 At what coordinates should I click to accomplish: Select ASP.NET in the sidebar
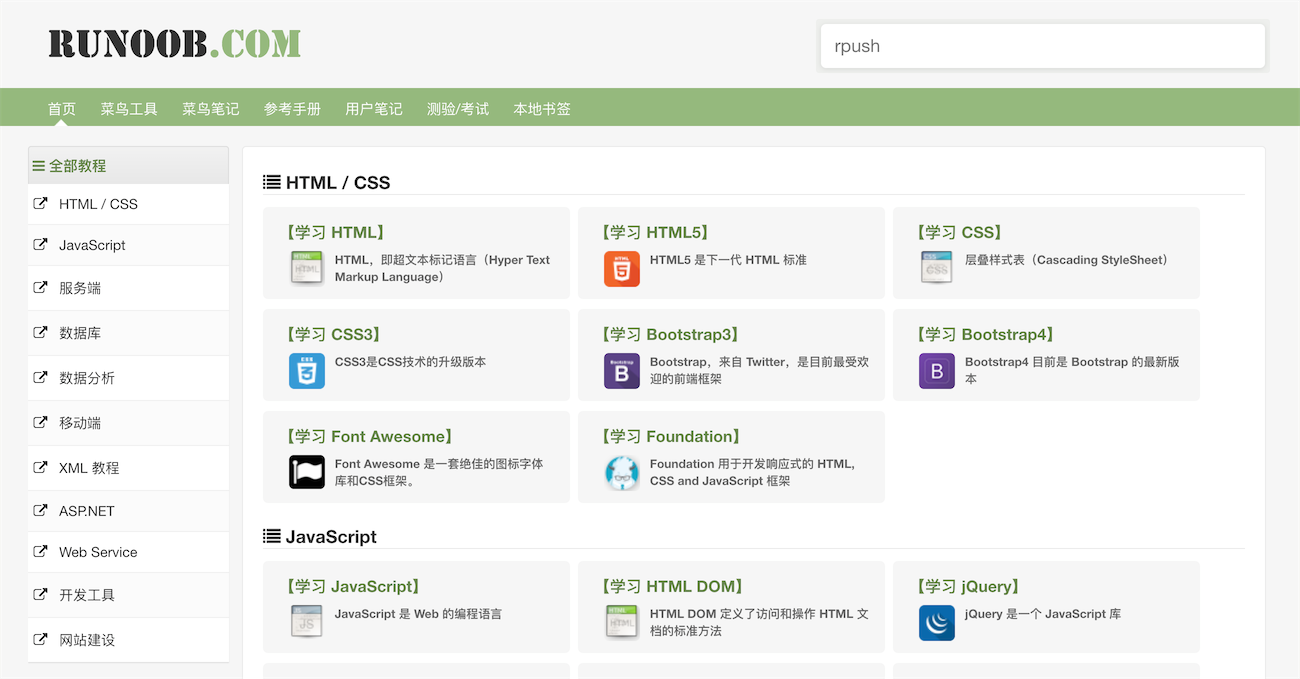(x=128, y=511)
